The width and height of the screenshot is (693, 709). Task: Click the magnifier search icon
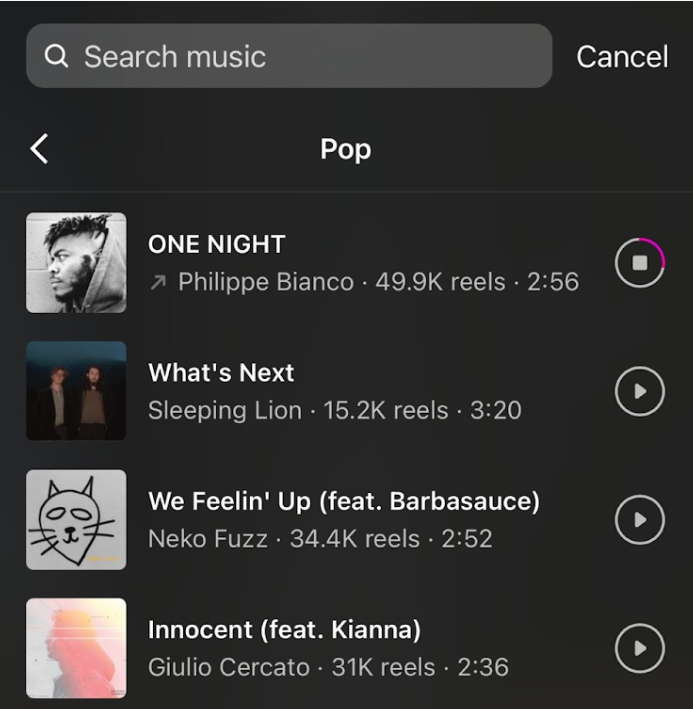(x=57, y=56)
